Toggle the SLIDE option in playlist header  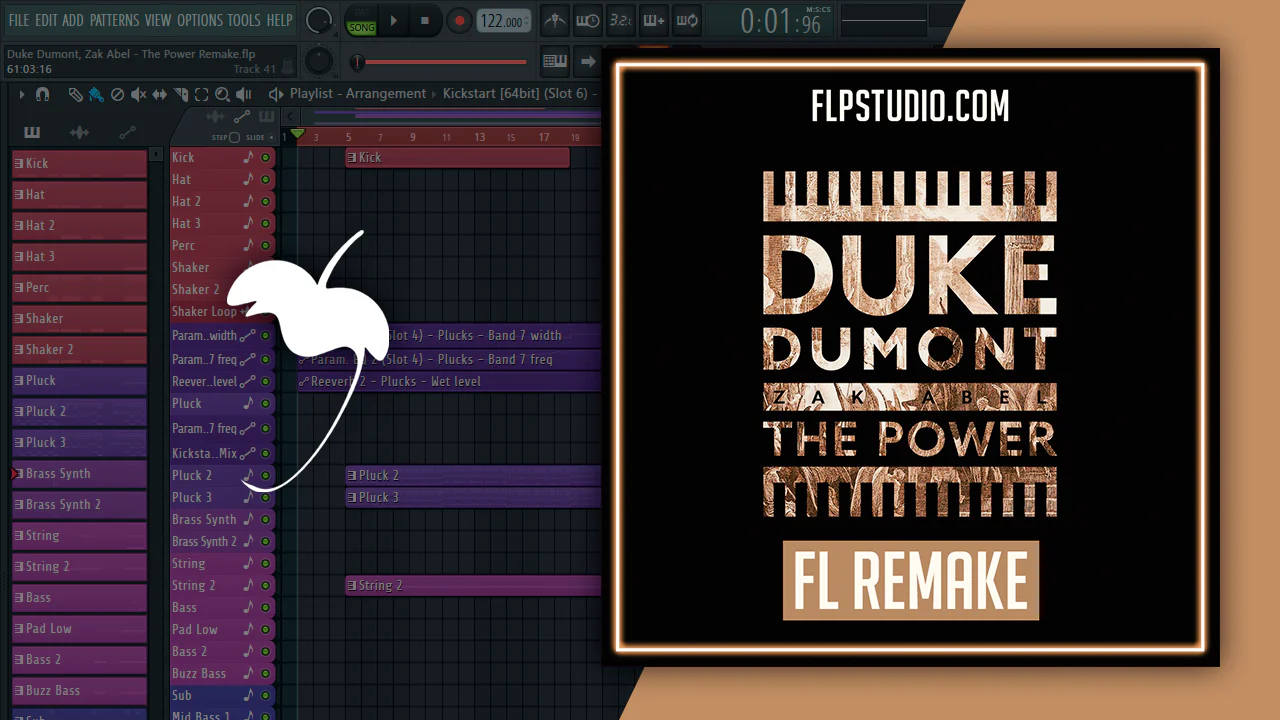point(256,137)
